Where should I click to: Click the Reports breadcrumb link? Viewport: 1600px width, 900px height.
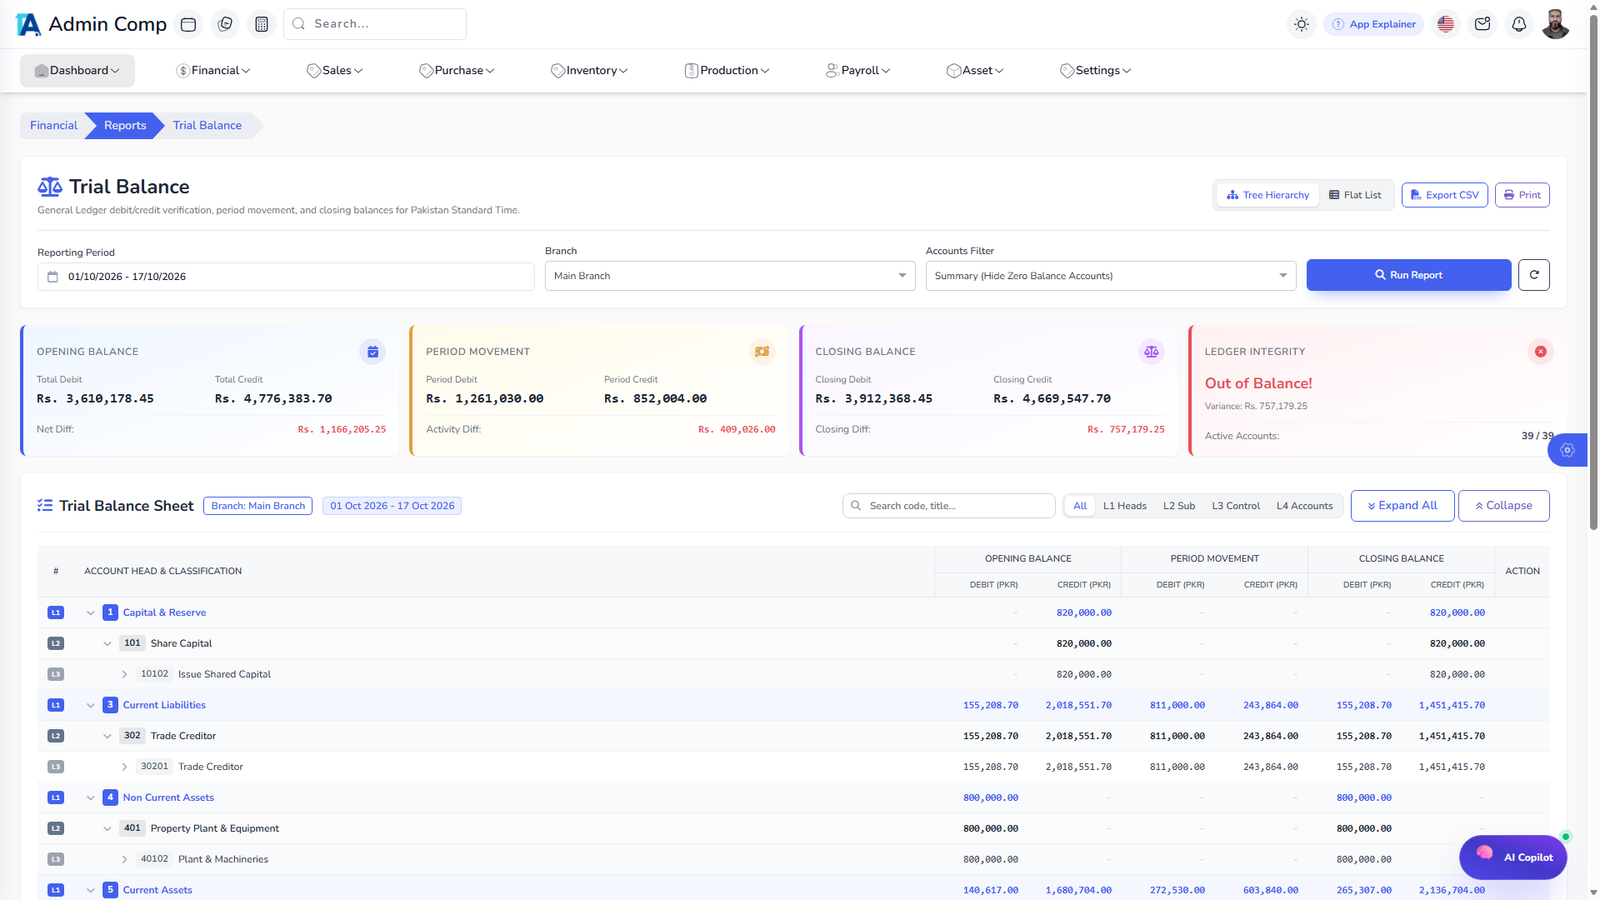coord(125,126)
